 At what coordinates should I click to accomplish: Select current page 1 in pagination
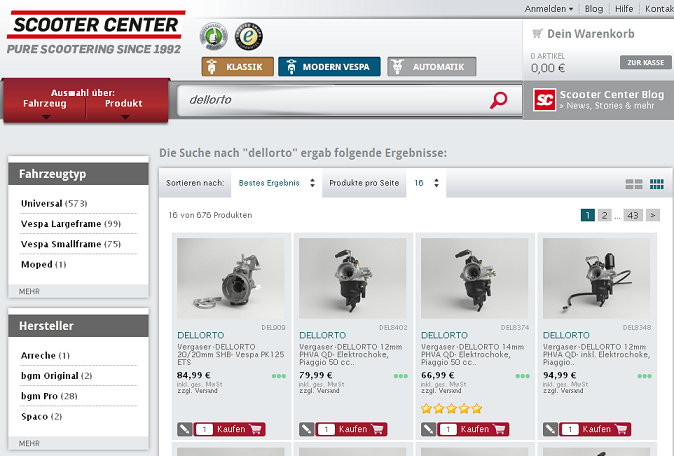[588, 215]
